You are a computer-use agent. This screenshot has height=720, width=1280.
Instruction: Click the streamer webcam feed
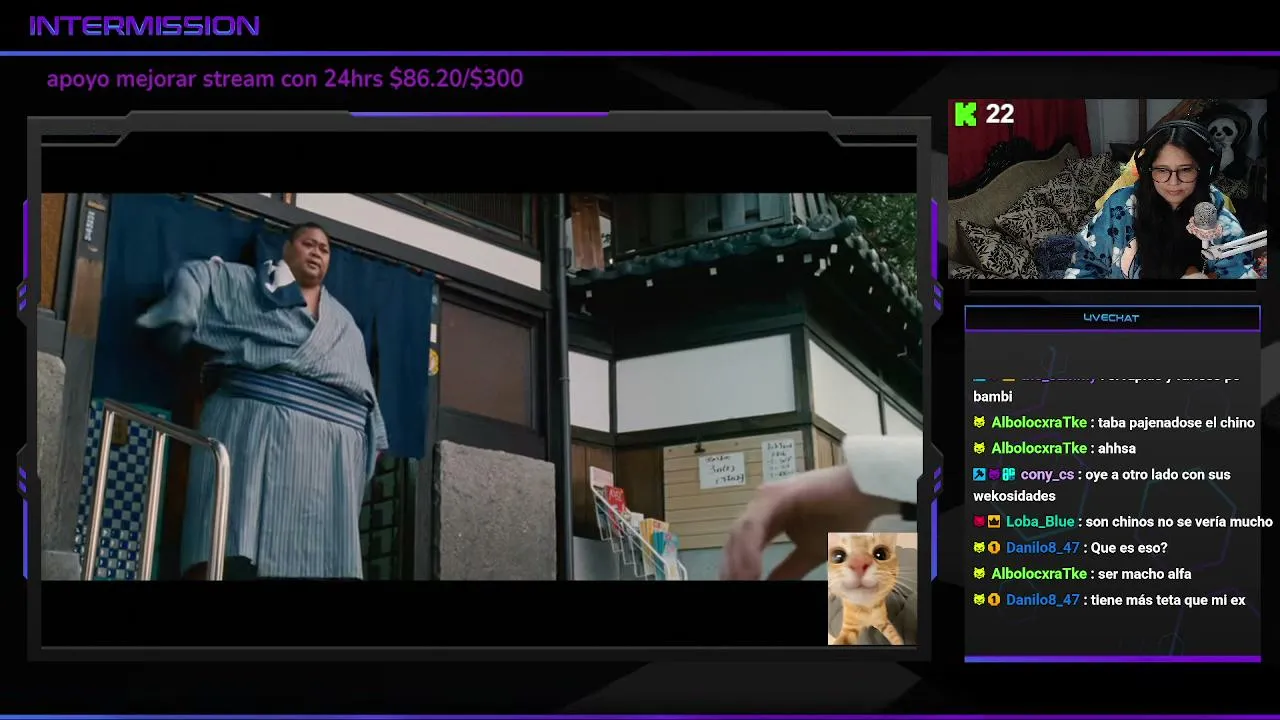pyautogui.click(x=1107, y=188)
